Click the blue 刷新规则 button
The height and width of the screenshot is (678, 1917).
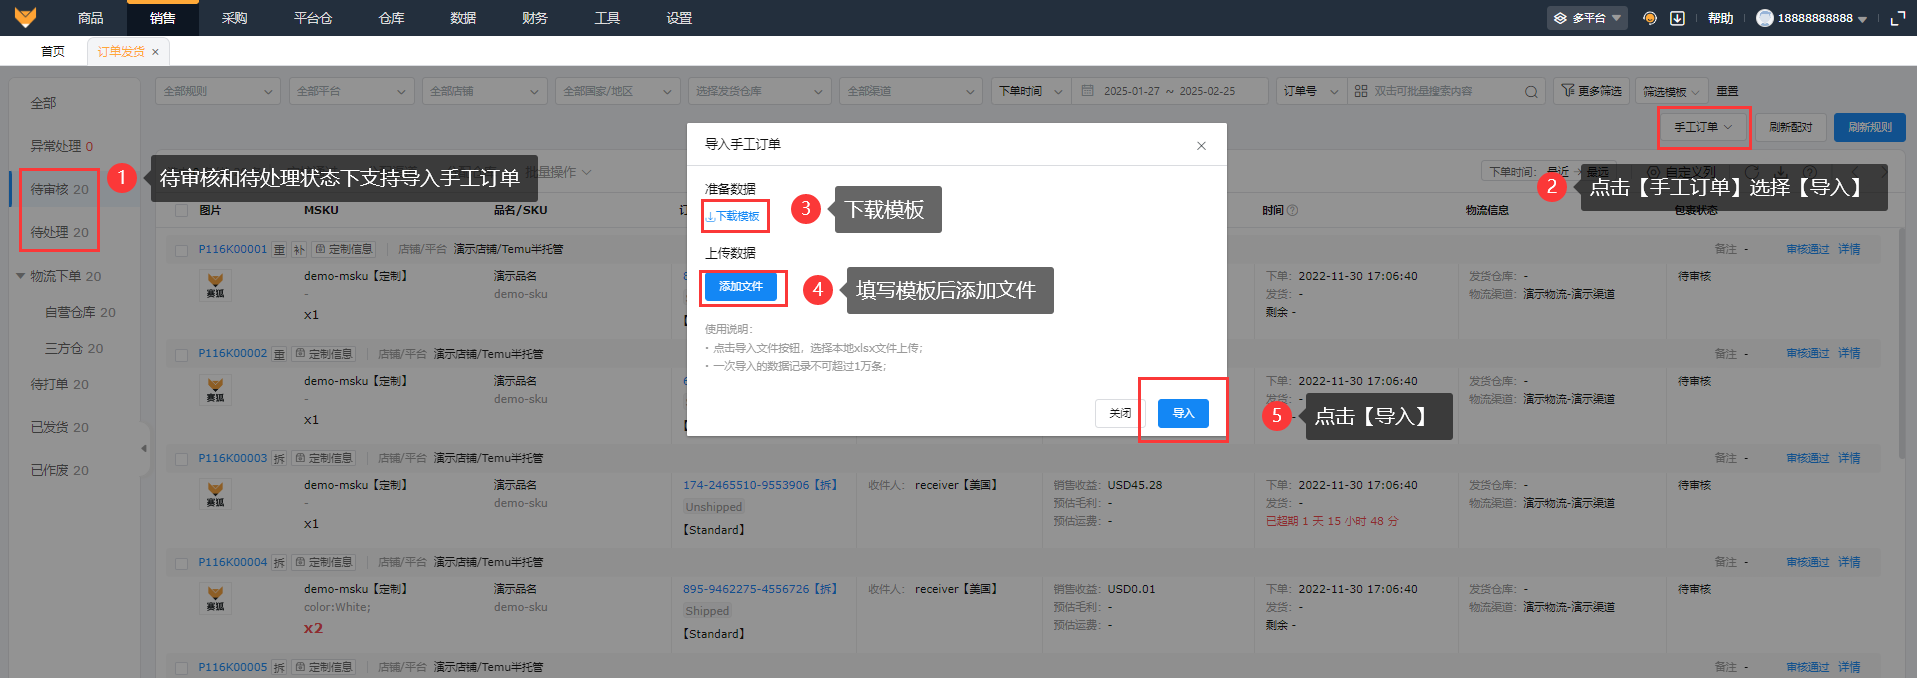point(1869,127)
